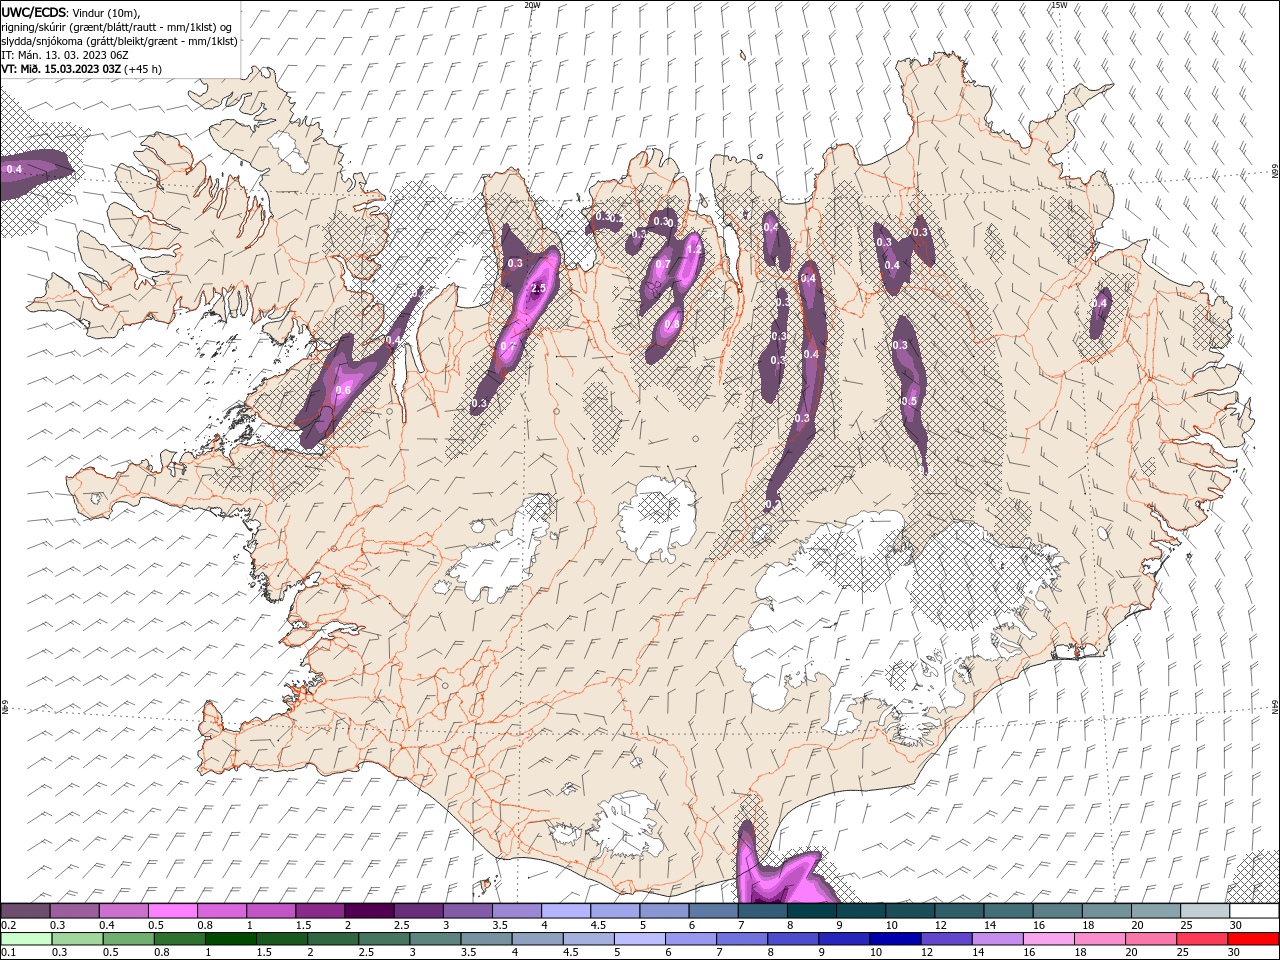Click the 1.2 snowfall value on the map
Image resolution: width=1280 pixels, height=960 pixels.
point(694,248)
